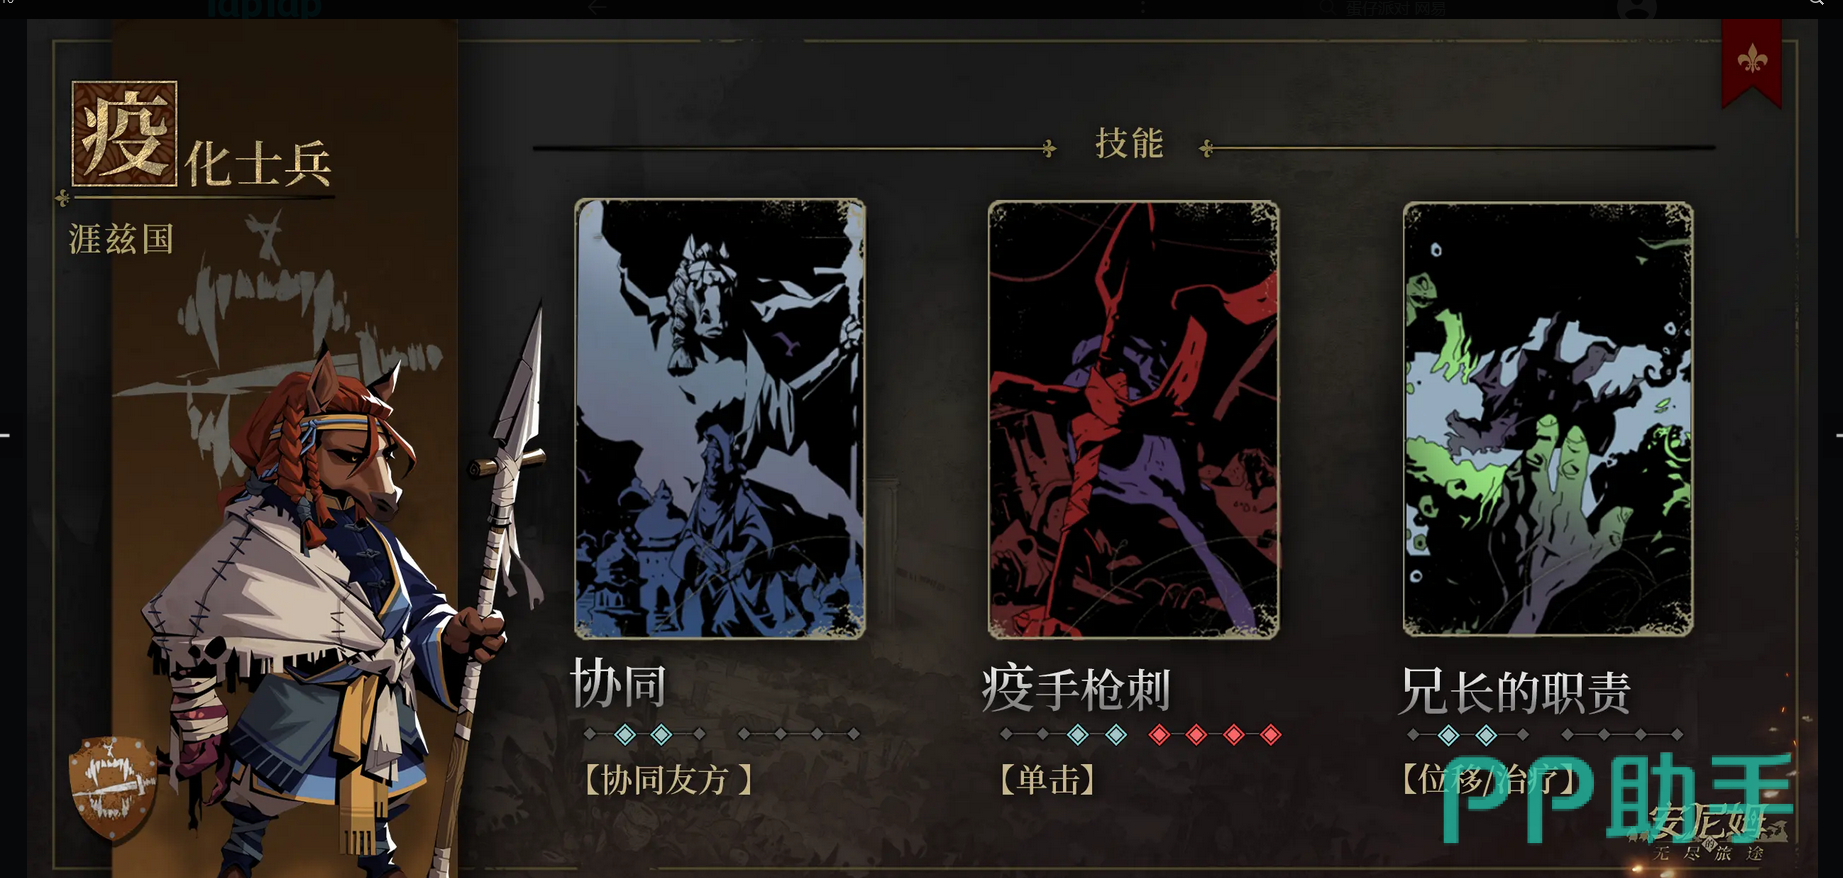Click the 技能 section header

[1129, 143]
